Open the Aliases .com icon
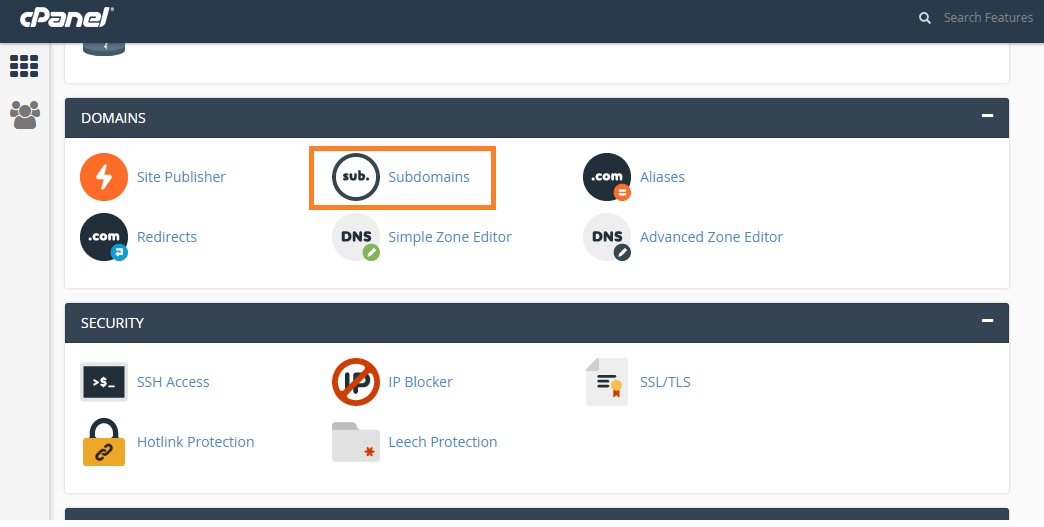1044x527 pixels. (x=607, y=177)
